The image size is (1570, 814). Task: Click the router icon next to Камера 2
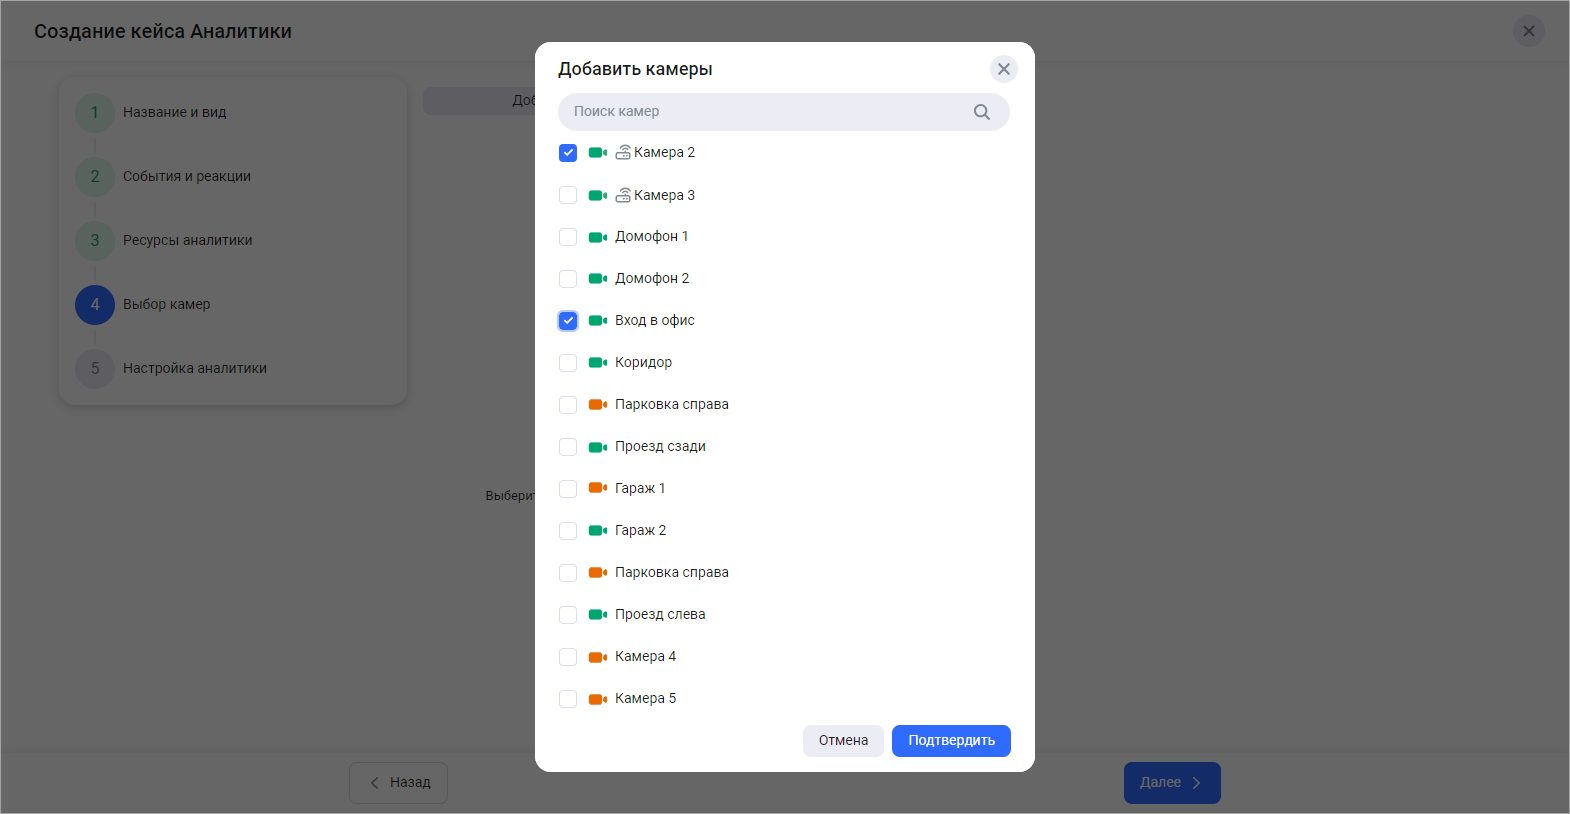pyautogui.click(x=623, y=153)
